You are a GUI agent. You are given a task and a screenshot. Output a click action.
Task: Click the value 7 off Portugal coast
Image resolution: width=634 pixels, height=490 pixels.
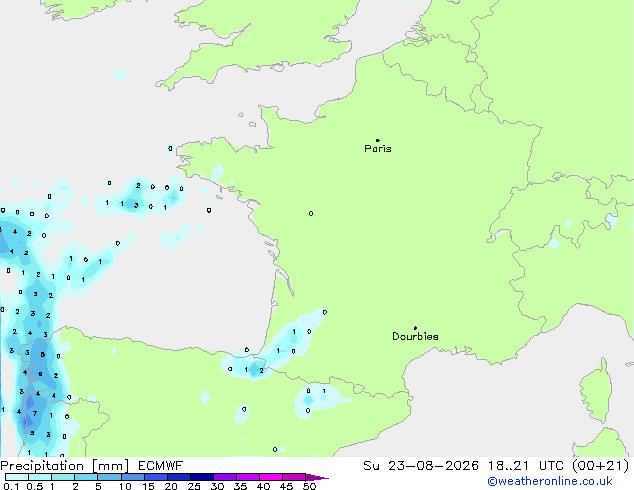[35, 413]
